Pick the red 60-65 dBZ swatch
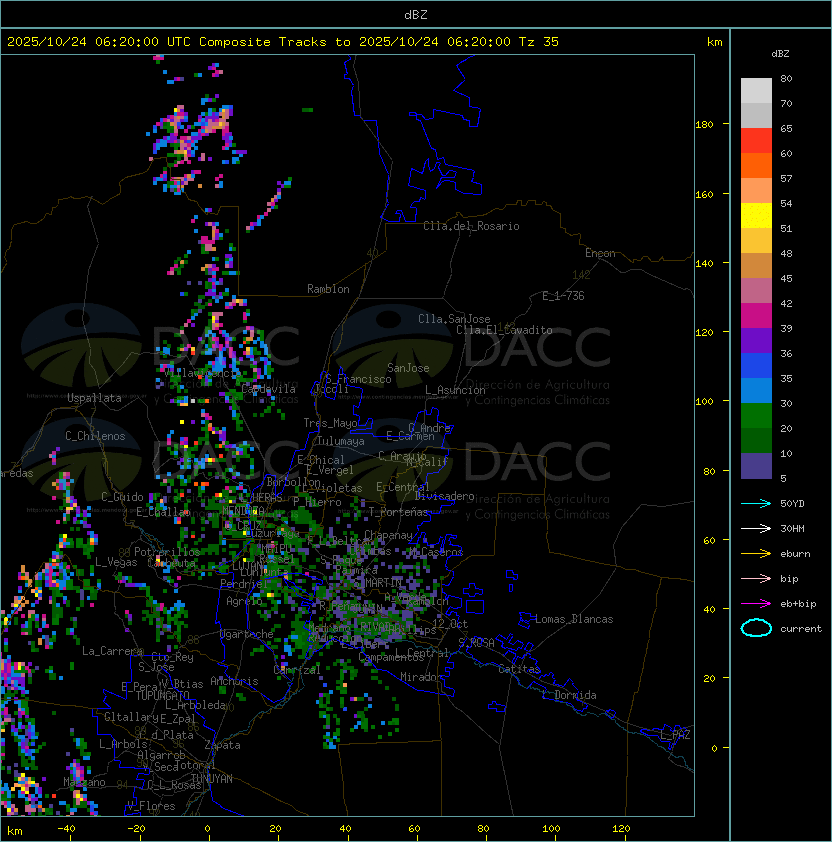The image size is (832, 842). tap(756, 141)
